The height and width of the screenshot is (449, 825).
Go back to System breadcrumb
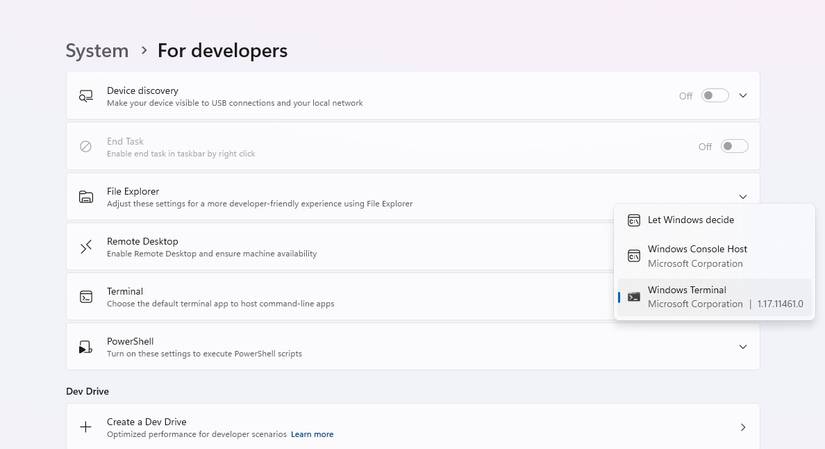click(97, 50)
